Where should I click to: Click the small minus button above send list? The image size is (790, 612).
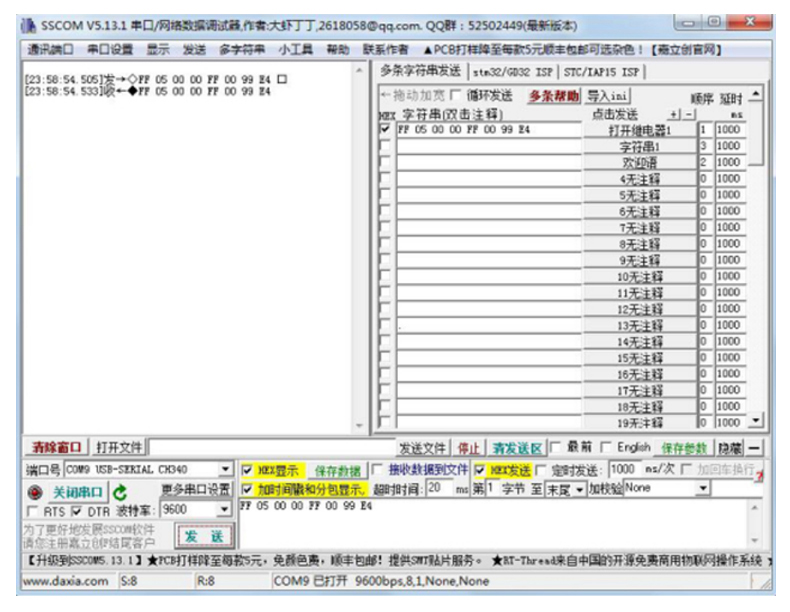pyautogui.click(x=687, y=115)
